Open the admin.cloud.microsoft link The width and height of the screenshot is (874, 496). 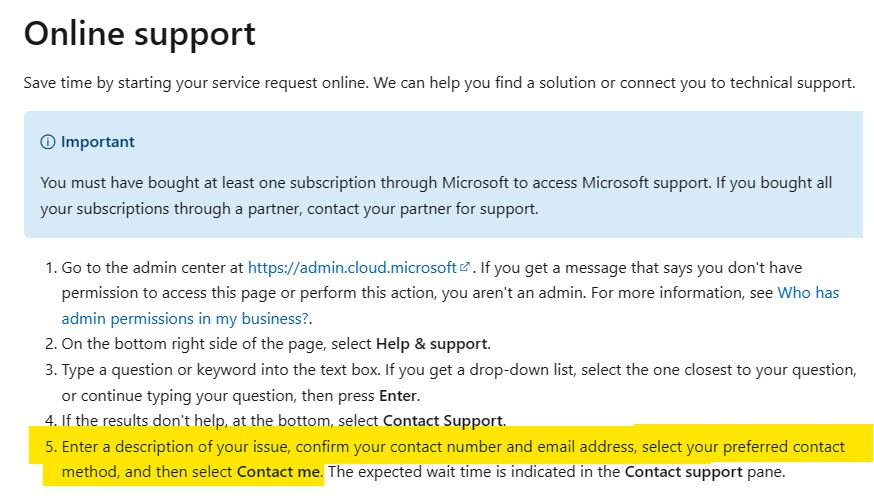(353, 268)
